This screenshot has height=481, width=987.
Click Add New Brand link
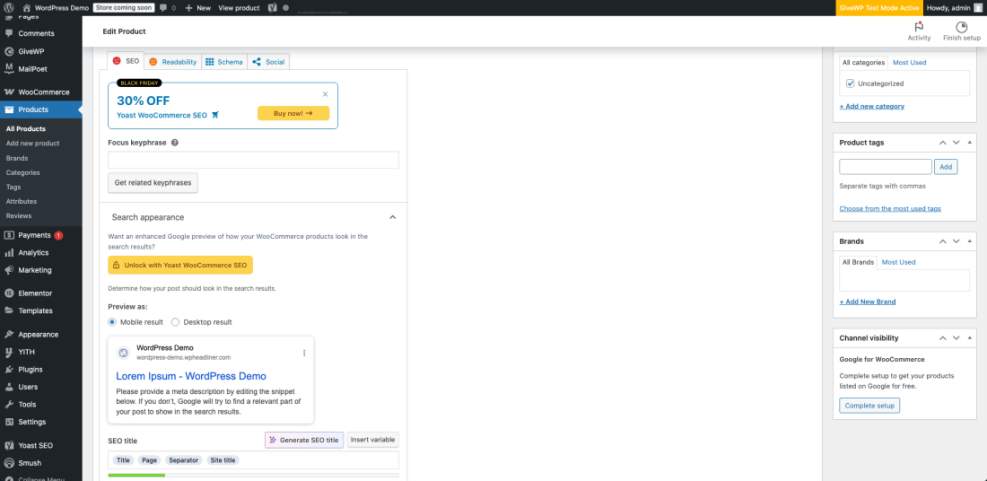pos(867,302)
